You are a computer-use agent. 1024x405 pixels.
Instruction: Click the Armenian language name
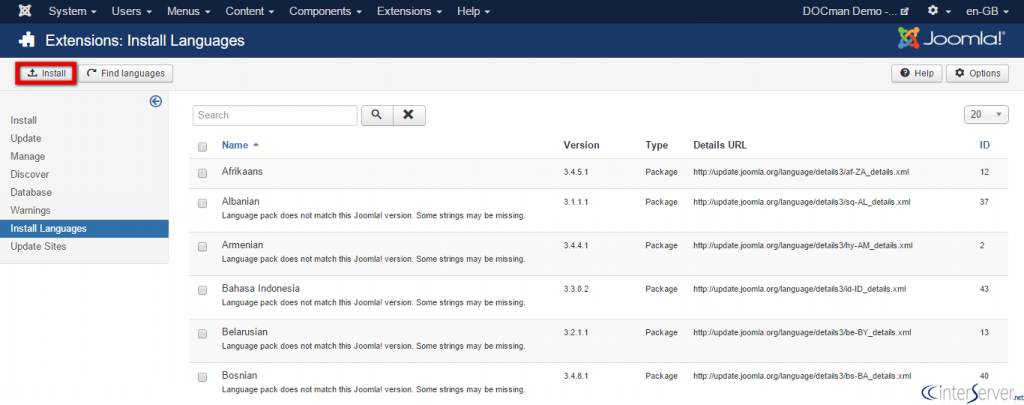coord(242,244)
